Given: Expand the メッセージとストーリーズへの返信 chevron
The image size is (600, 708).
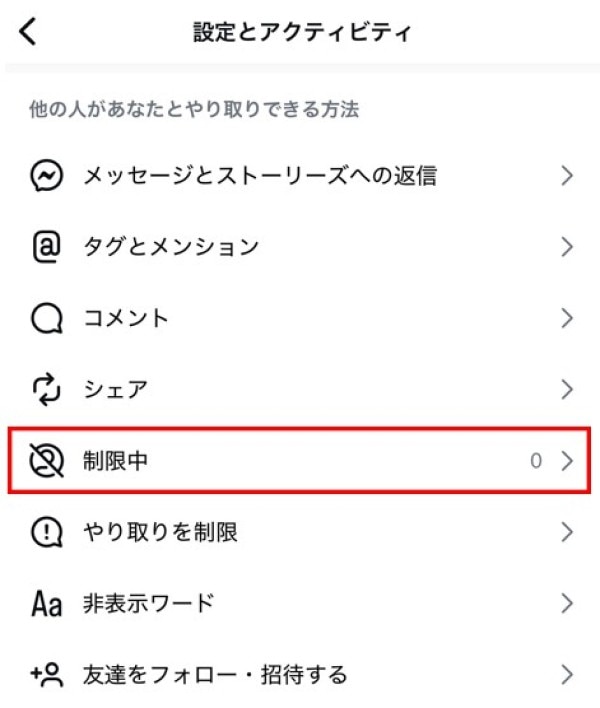Looking at the screenshot, I should [567, 177].
